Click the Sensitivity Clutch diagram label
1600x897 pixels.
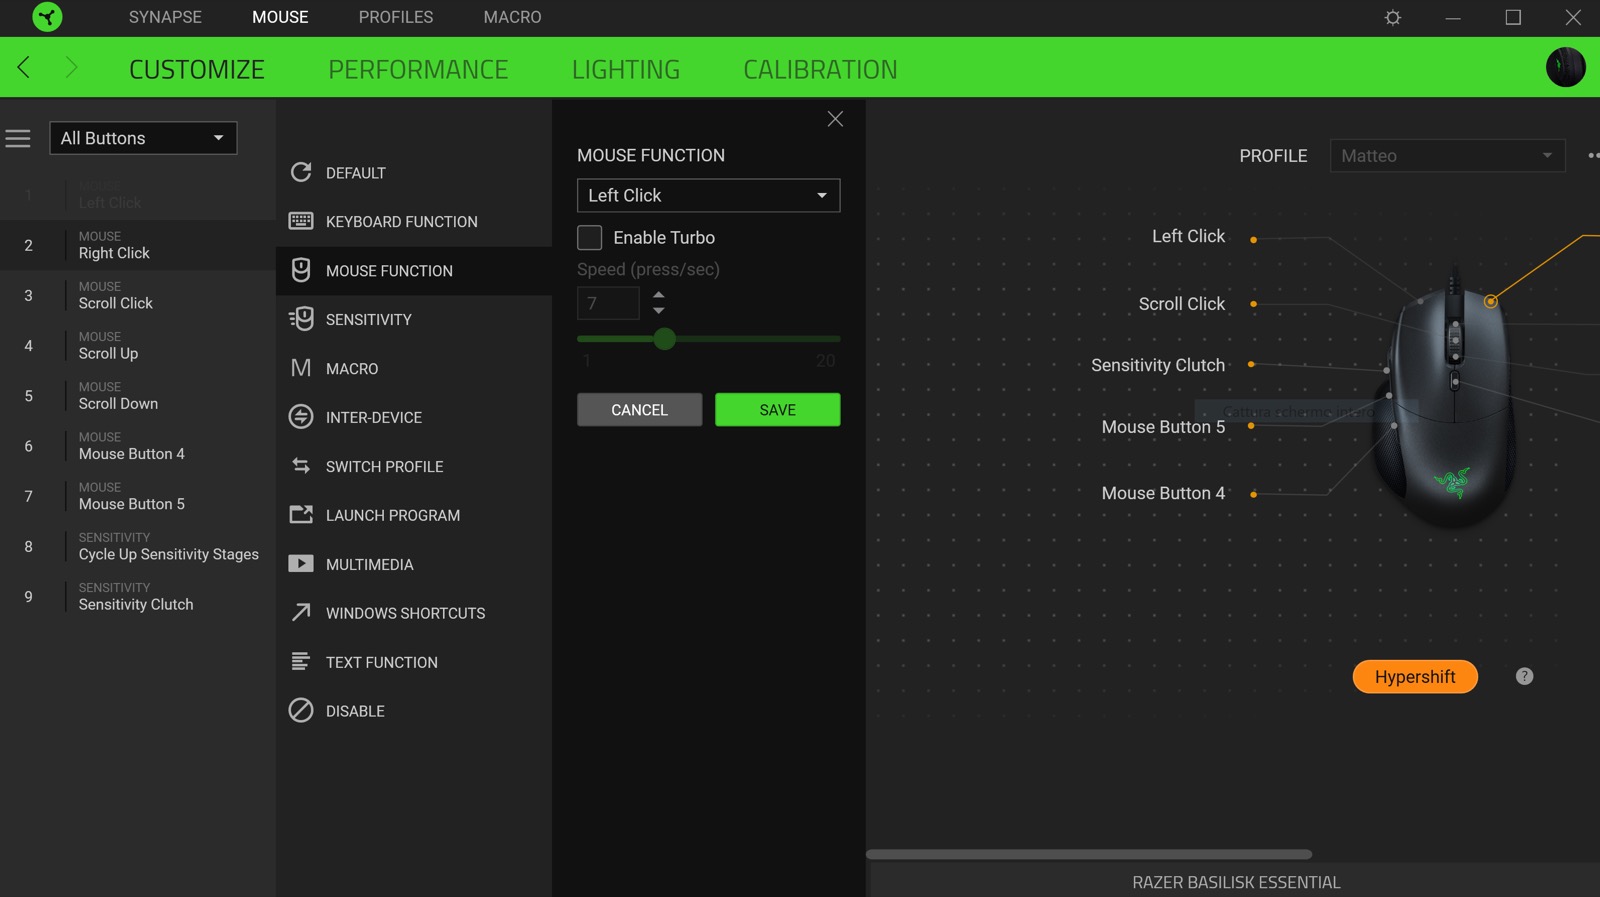pos(1158,365)
